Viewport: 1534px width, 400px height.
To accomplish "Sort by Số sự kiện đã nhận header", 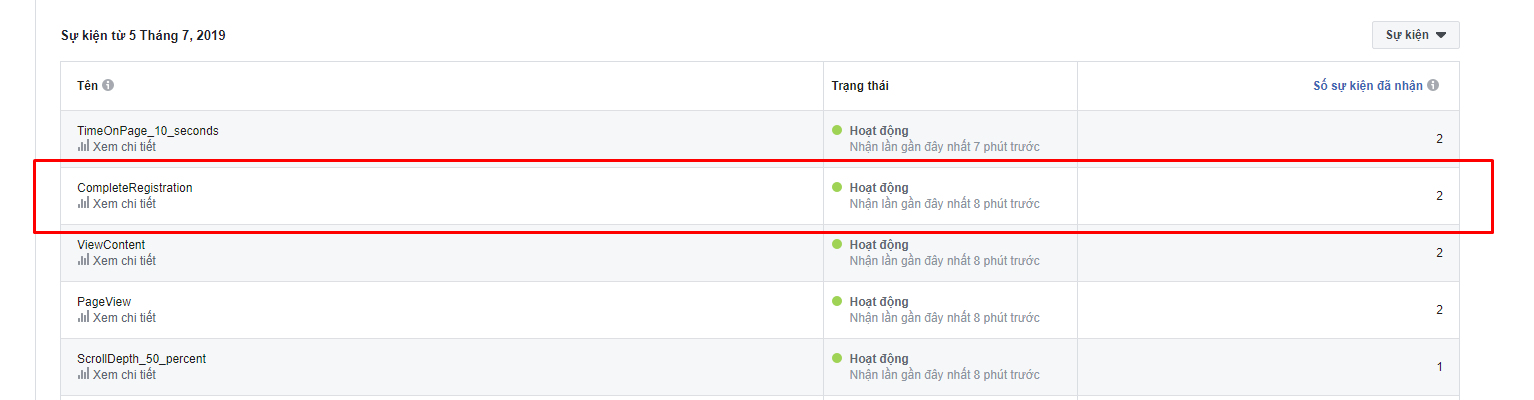I will click(x=1367, y=86).
